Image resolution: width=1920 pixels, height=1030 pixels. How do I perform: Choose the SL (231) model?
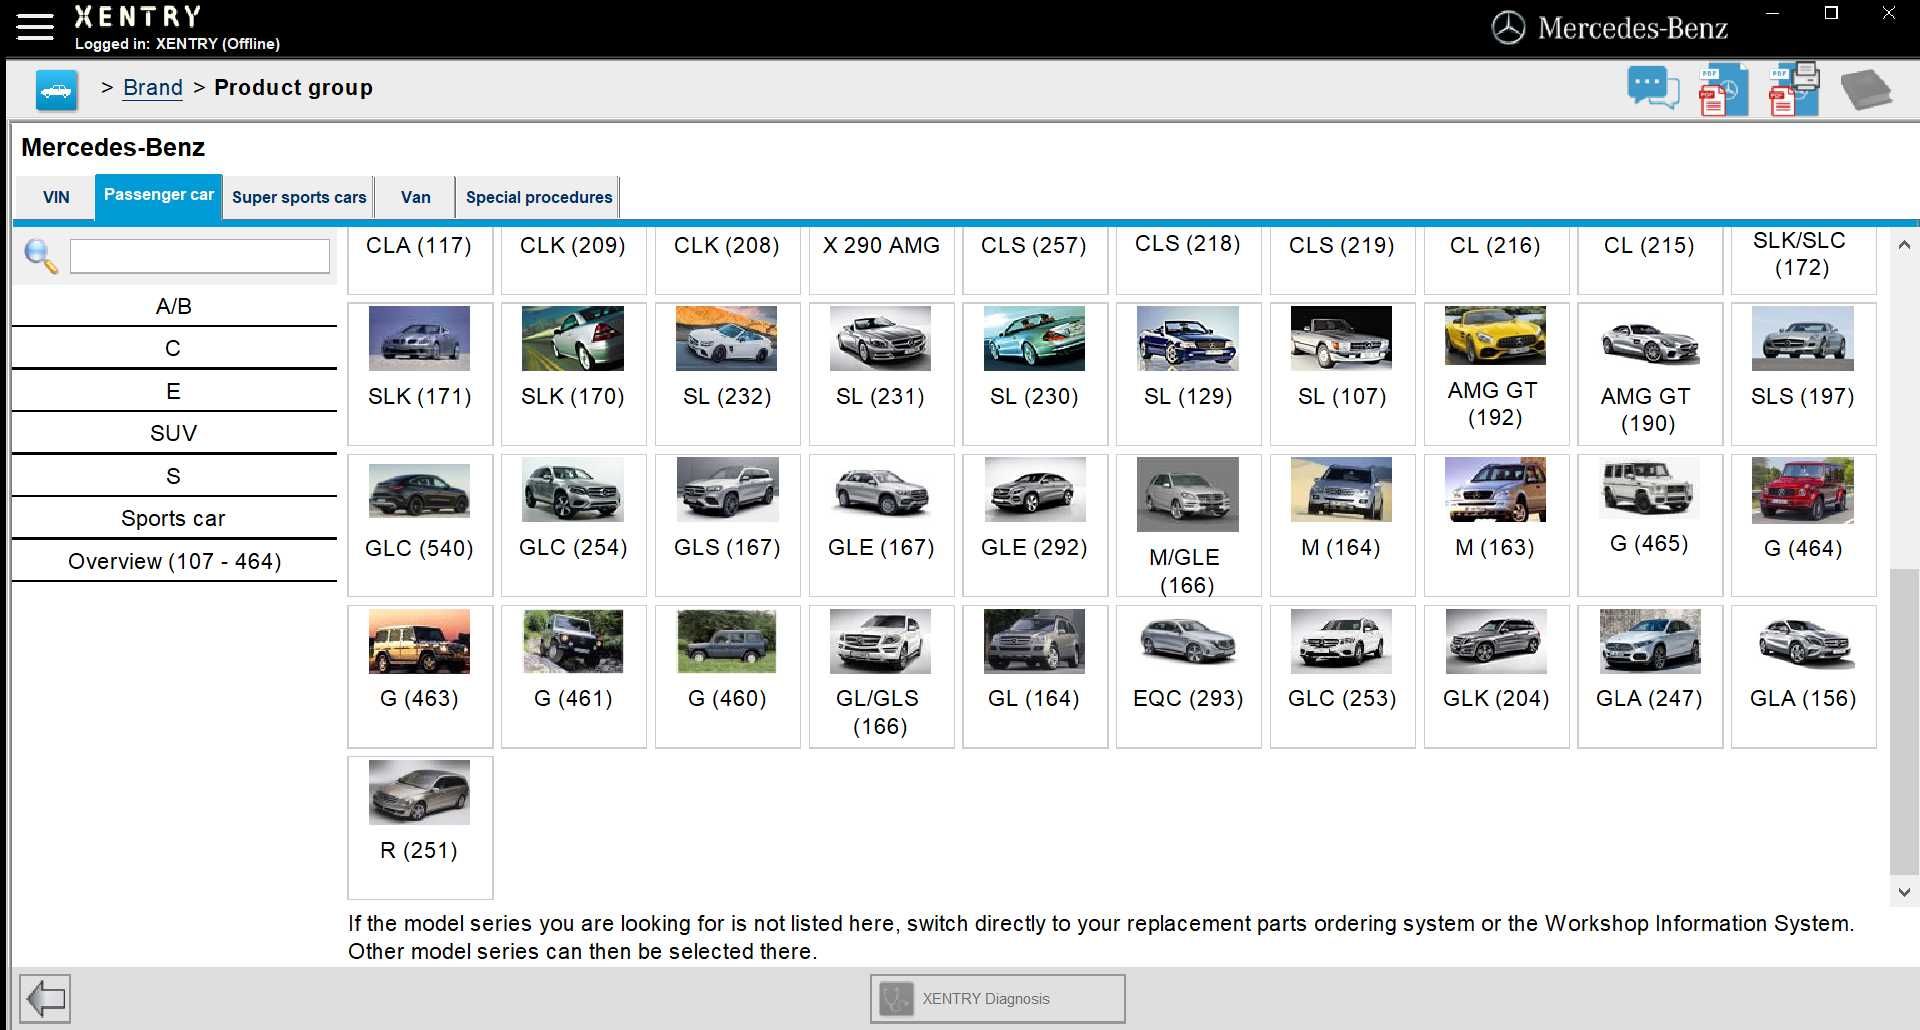pos(881,374)
